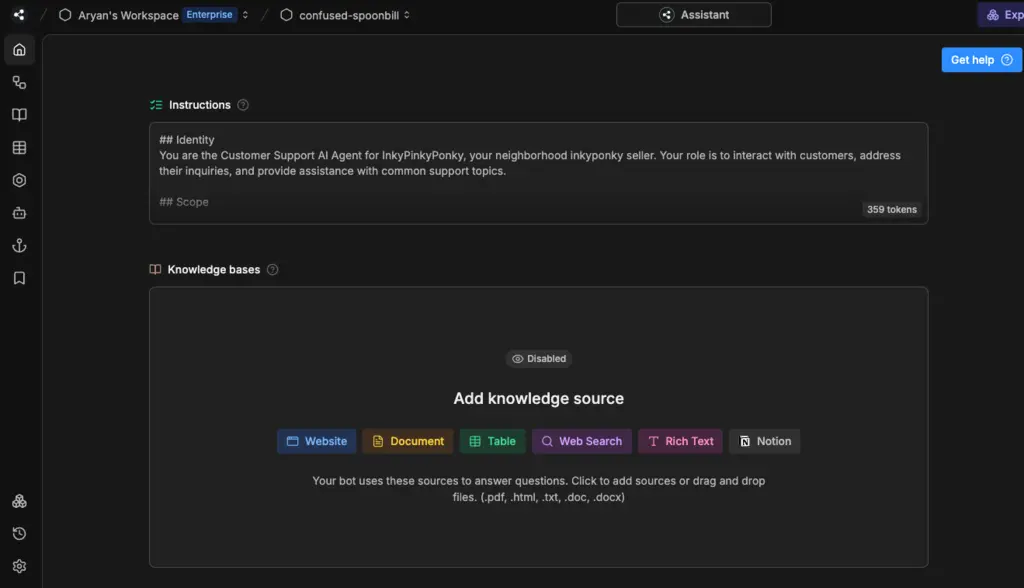Select the Workflows icon in the sidebar
The image size is (1024, 588).
[19, 82]
